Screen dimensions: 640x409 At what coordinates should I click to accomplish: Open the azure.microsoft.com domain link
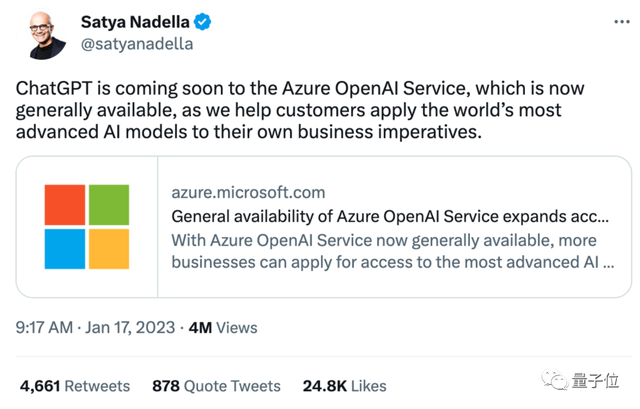[x=248, y=193]
